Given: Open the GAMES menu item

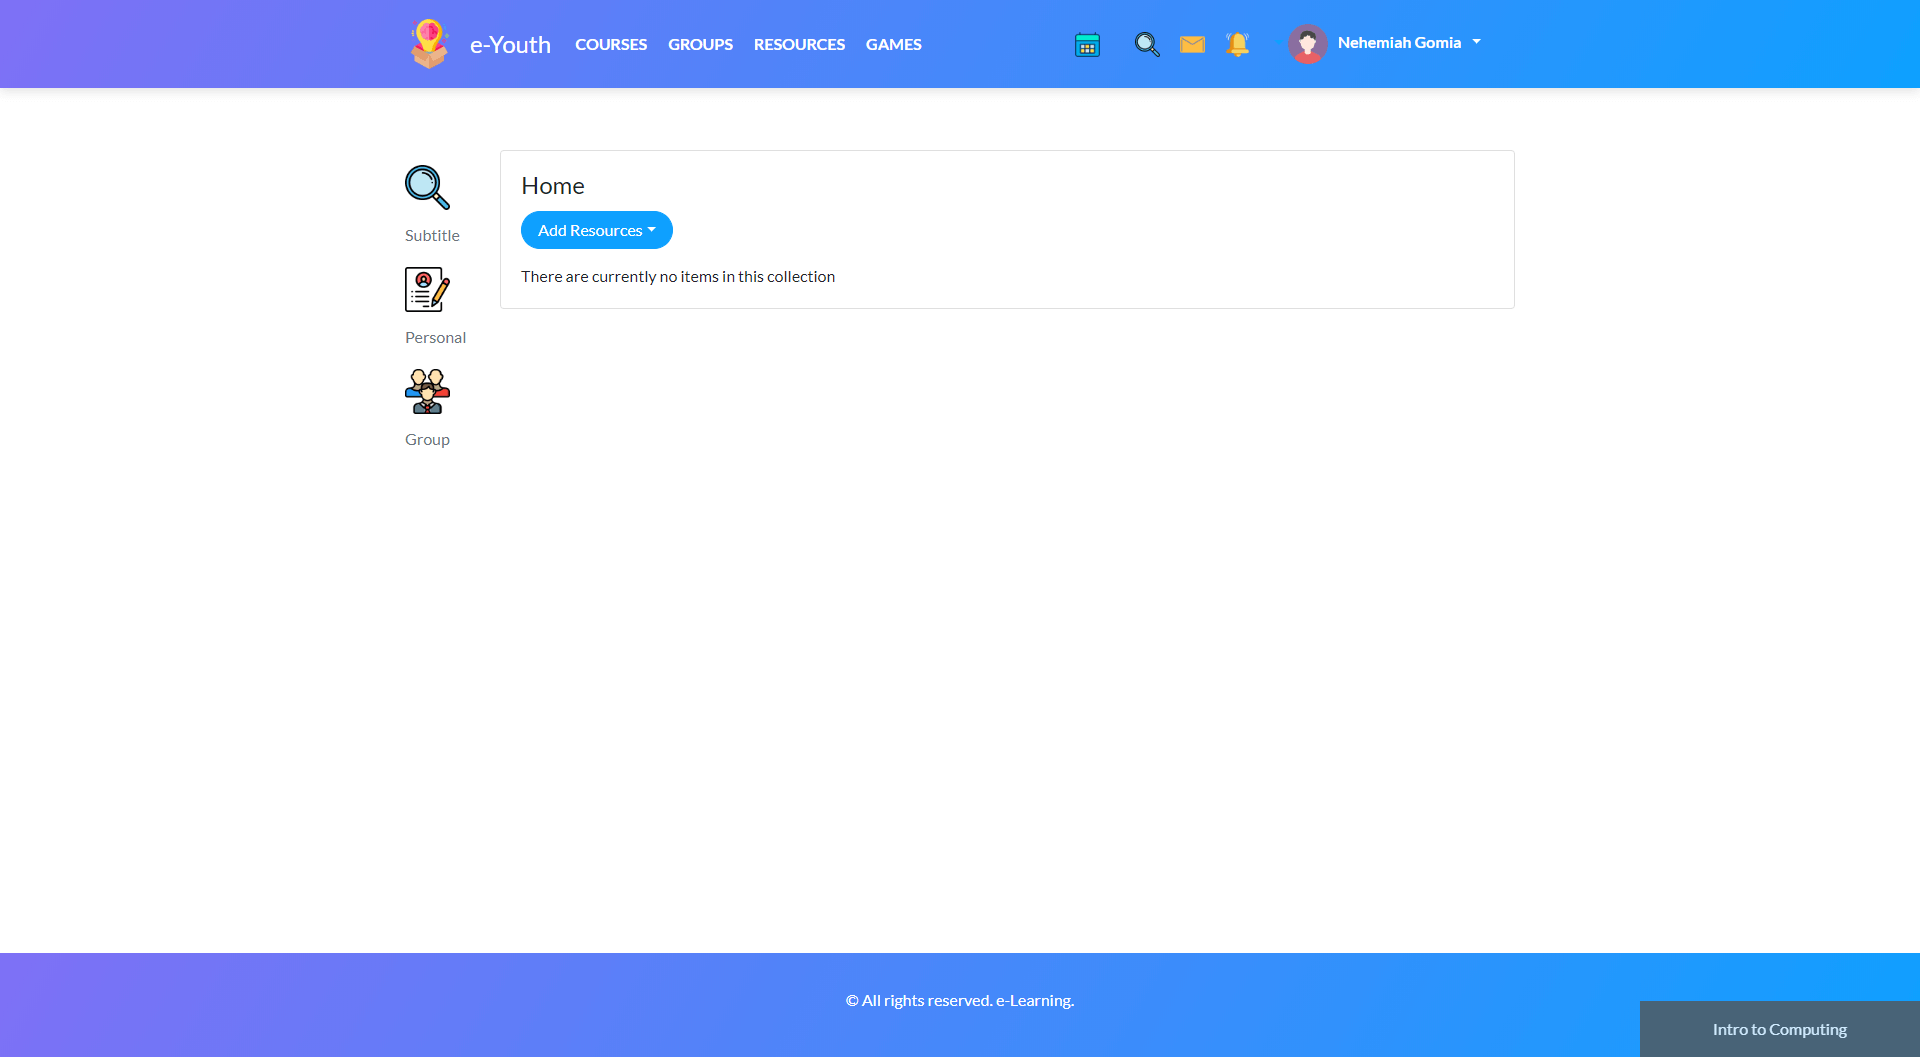Looking at the screenshot, I should point(893,45).
